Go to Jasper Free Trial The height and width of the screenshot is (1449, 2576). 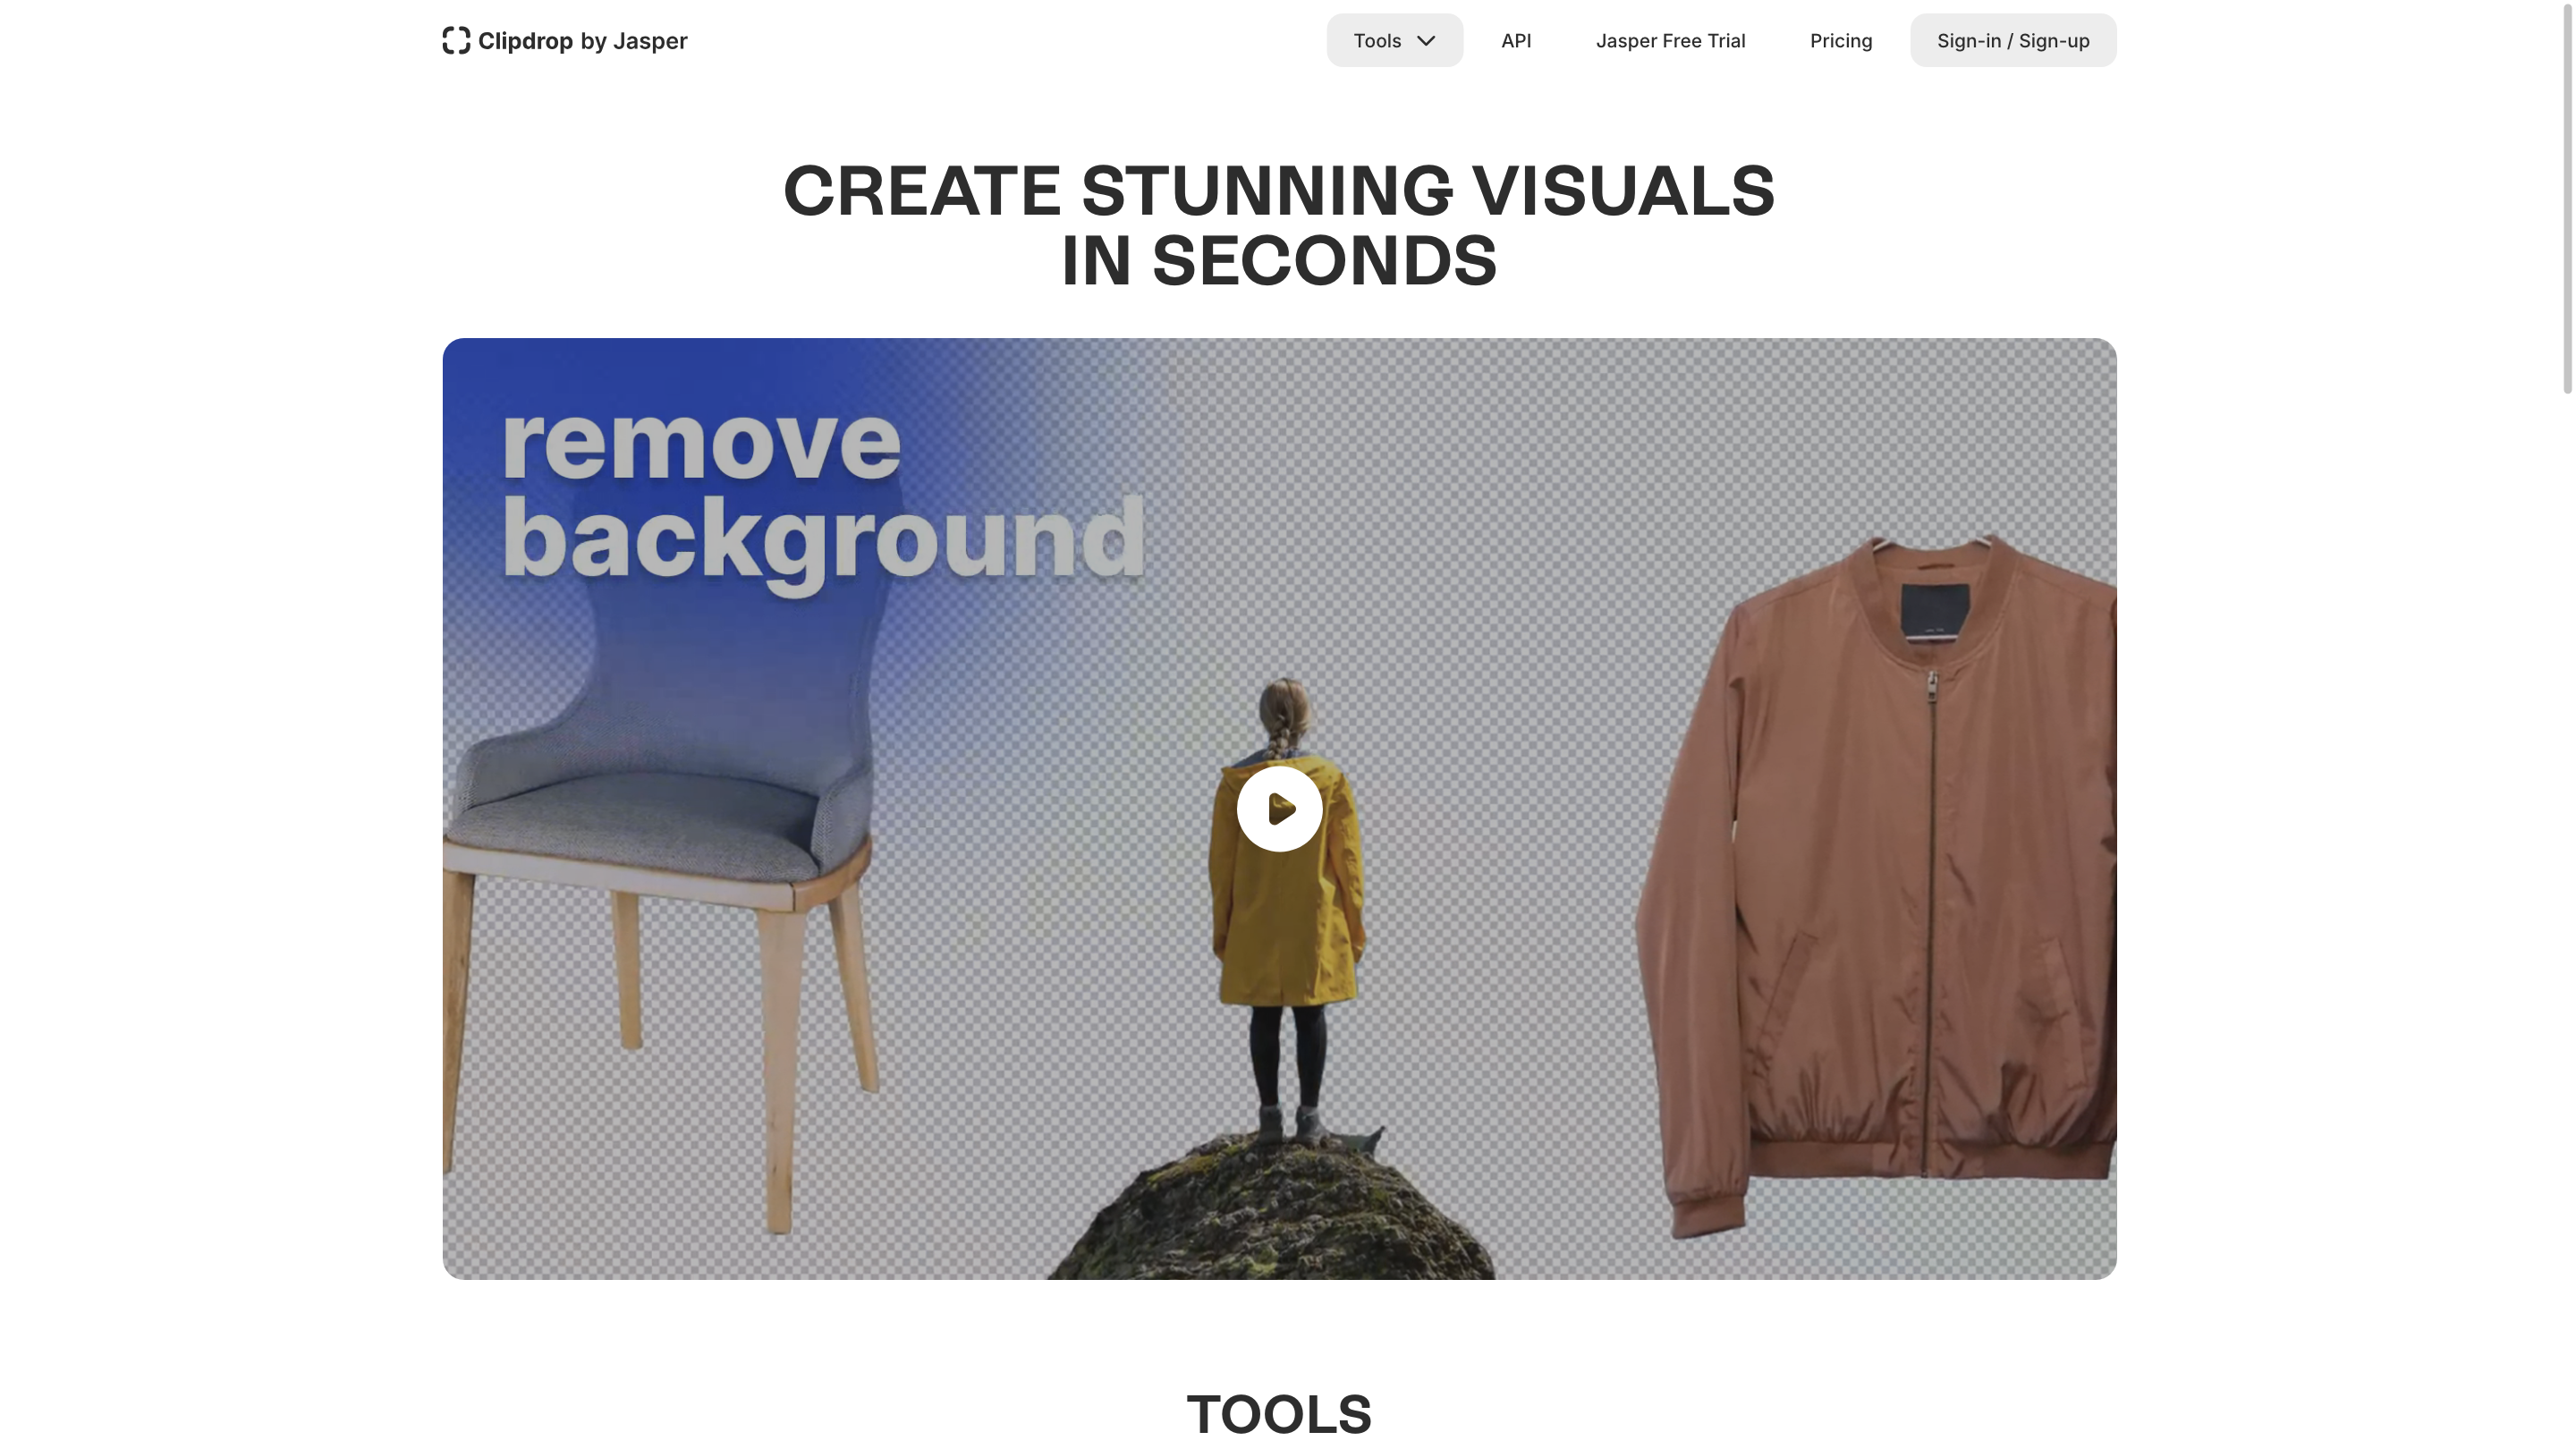click(x=1670, y=40)
